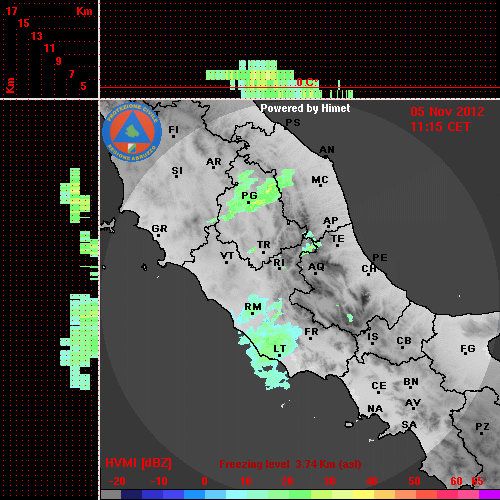
Task: Click the PS city label
Action: [293, 123]
